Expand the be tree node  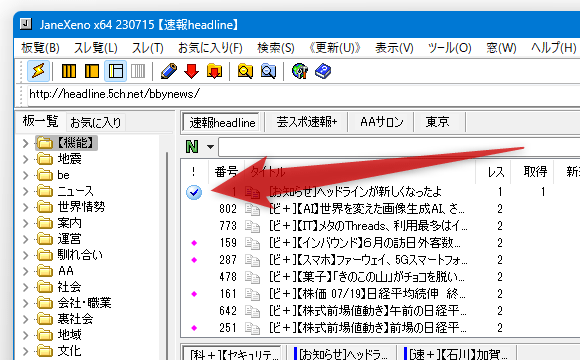pyautogui.click(x=25, y=175)
